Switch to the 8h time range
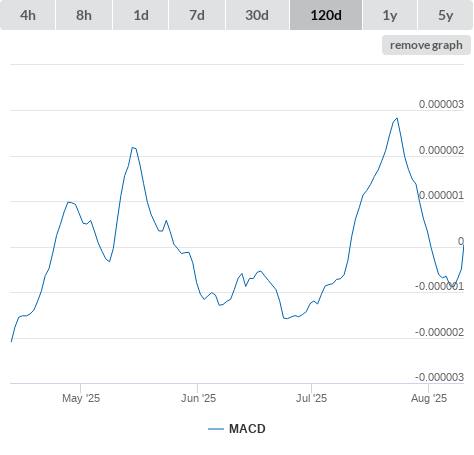 coord(84,15)
